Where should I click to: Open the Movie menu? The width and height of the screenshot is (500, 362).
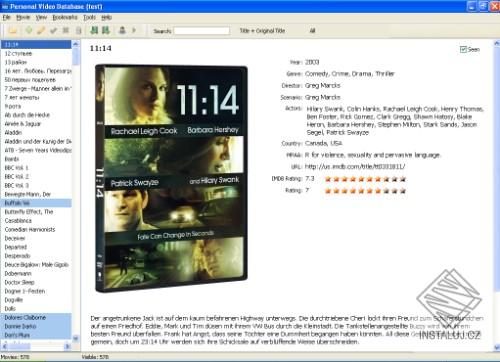pos(23,17)
